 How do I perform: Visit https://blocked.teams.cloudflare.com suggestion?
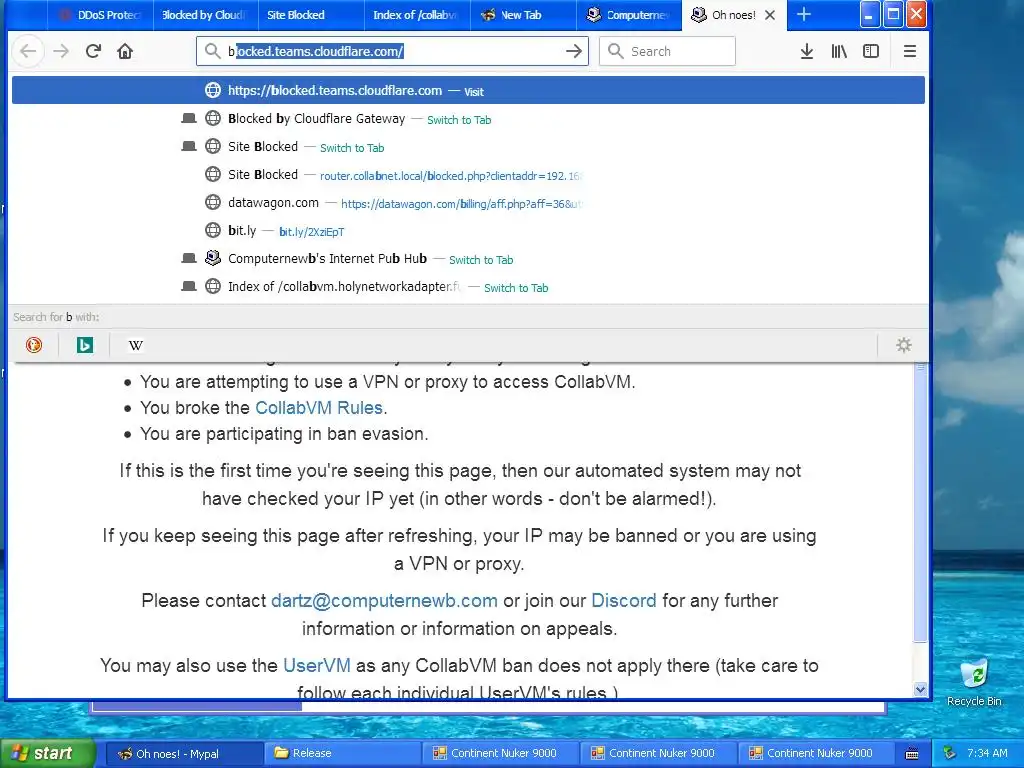click(468, 91)
